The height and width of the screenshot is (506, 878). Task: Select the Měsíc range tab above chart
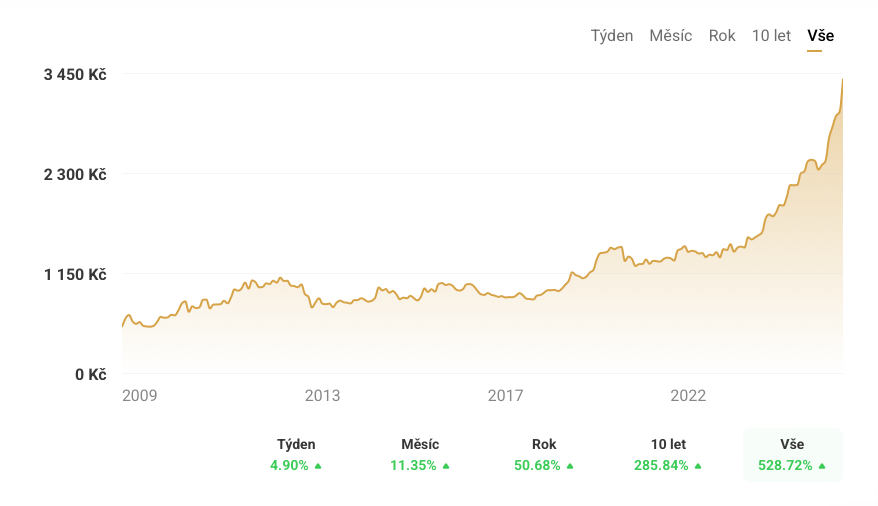click(670, 36)
